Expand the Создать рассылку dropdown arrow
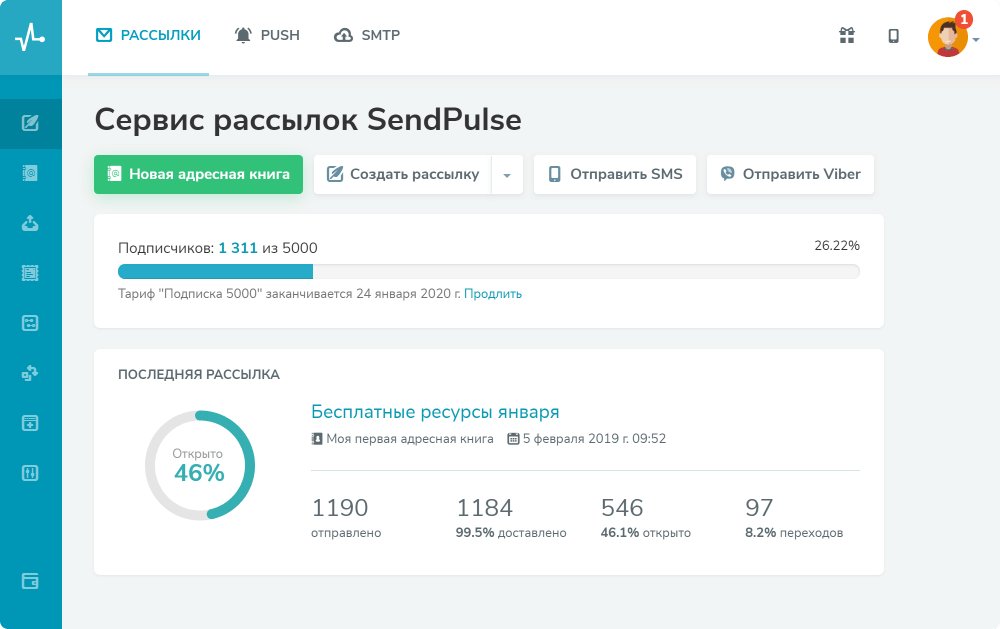Screen dimensions: 1000x629 [x=507, y=175]
